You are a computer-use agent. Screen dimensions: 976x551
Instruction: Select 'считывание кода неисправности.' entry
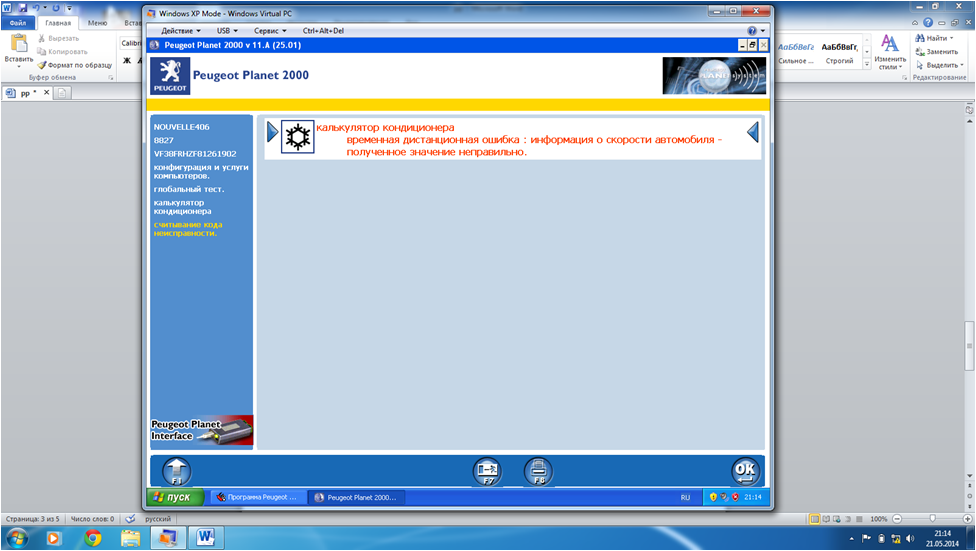tap(188, 228)
